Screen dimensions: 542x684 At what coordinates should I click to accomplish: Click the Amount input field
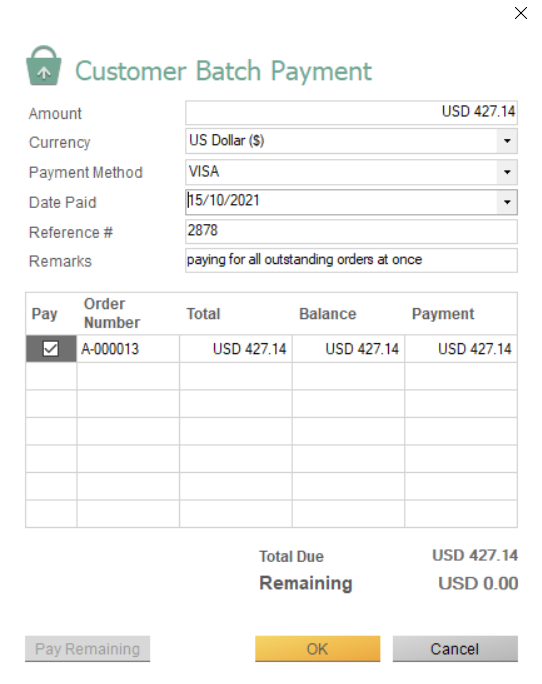click(351, 112)
